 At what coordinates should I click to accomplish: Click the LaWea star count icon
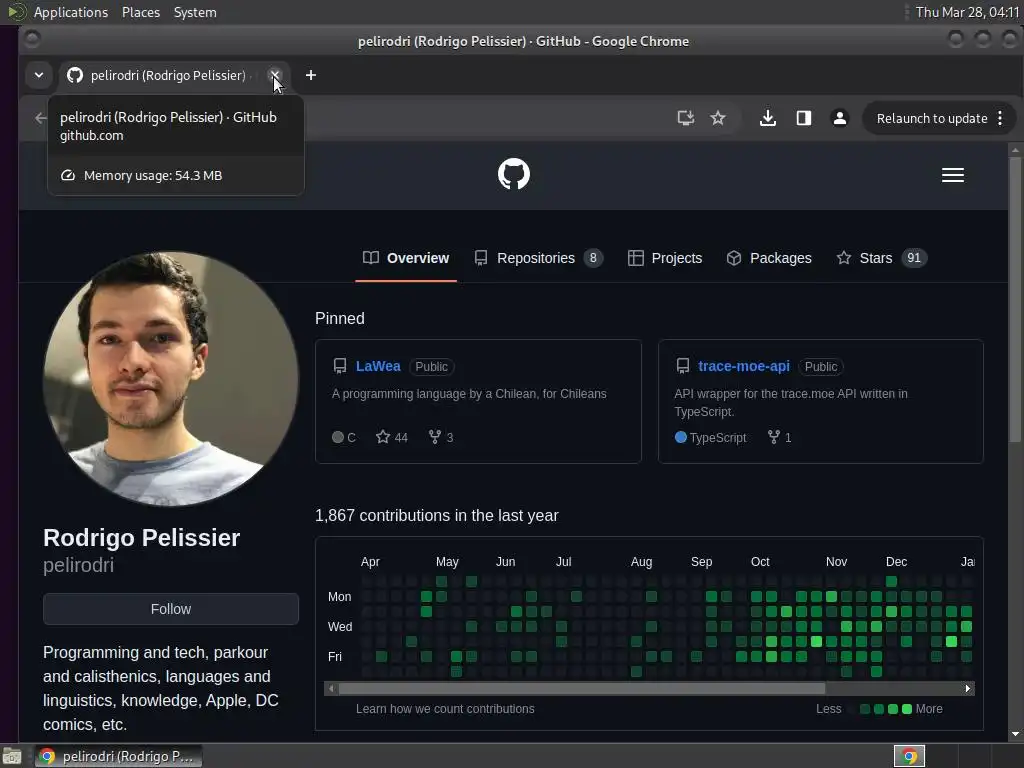(383, 437)
